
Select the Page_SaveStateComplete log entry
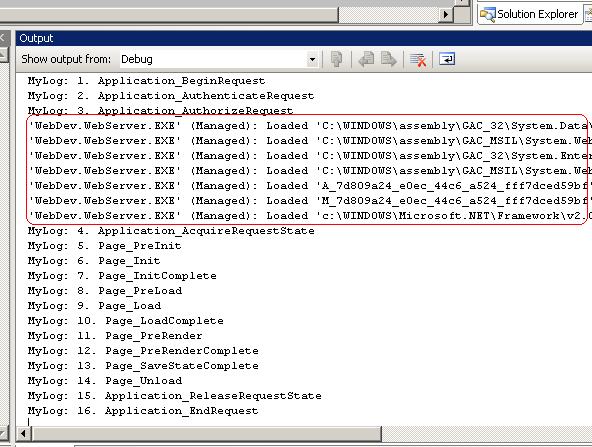143,366
